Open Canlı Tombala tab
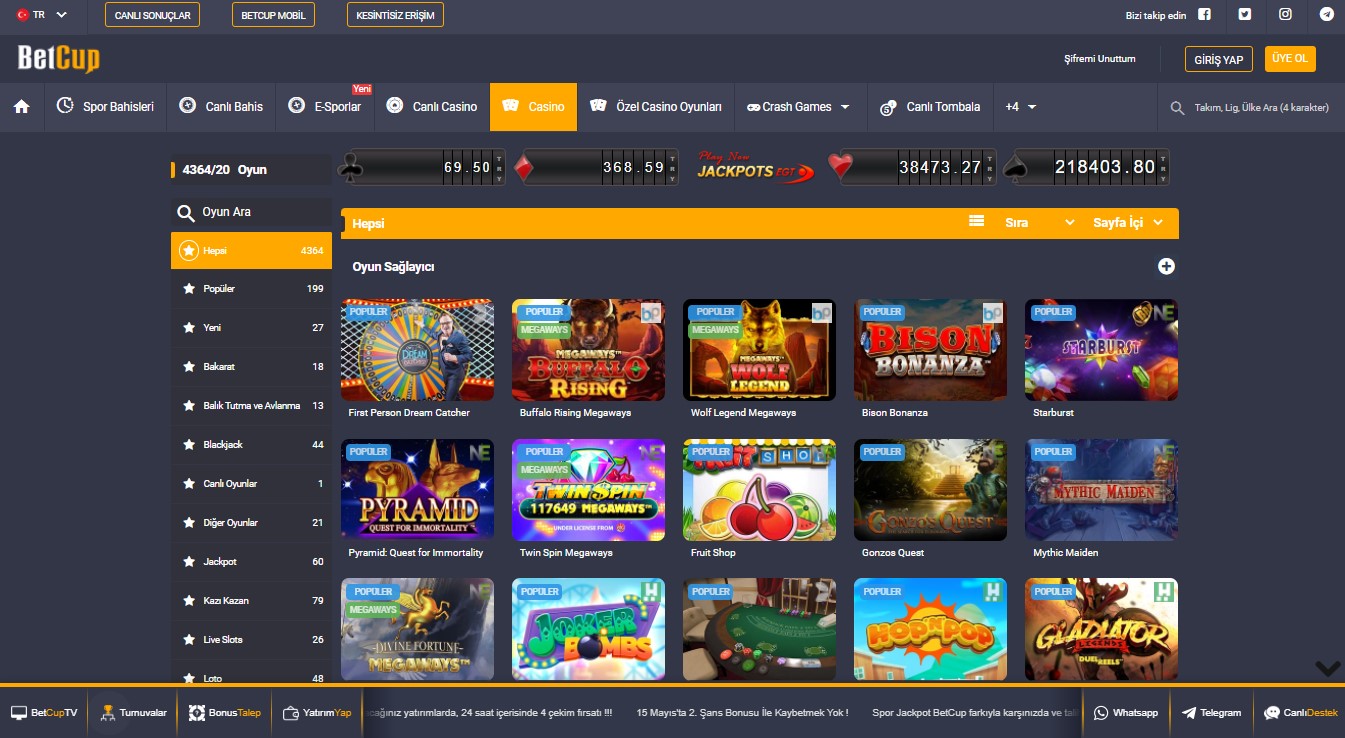Viewport: 1345px width, 738px height. pos(930,107)
